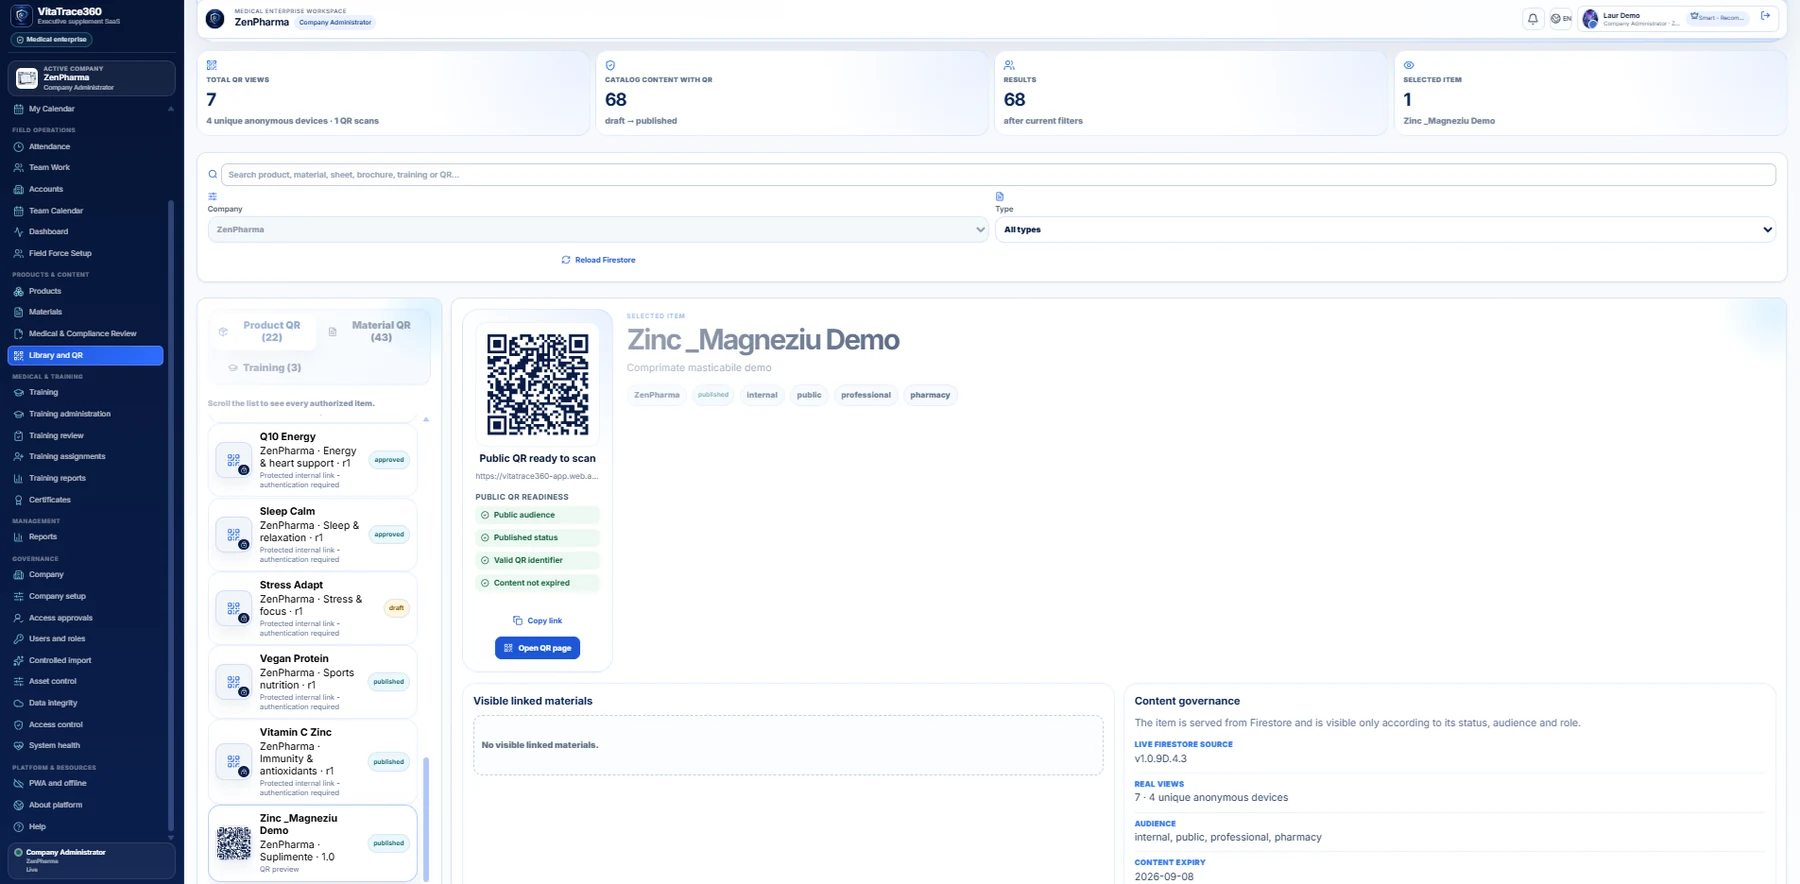This screenshot has width=1800, height=884.
Task: Open Team Calendar
Action: pos(87,211)
